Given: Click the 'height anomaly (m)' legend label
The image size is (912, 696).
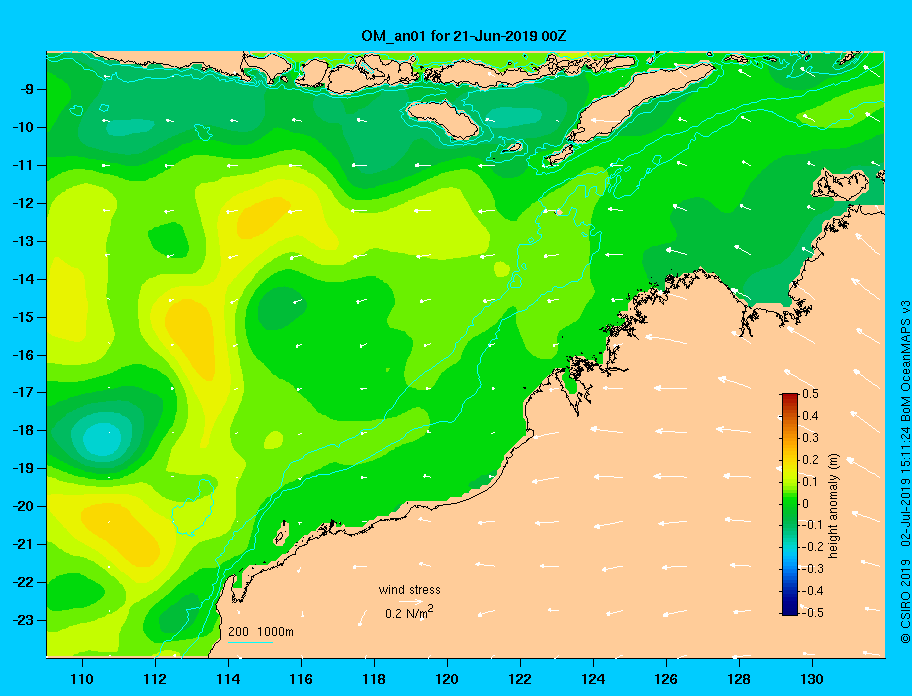Looking at the screenshot, I should [x=833, y=506].
